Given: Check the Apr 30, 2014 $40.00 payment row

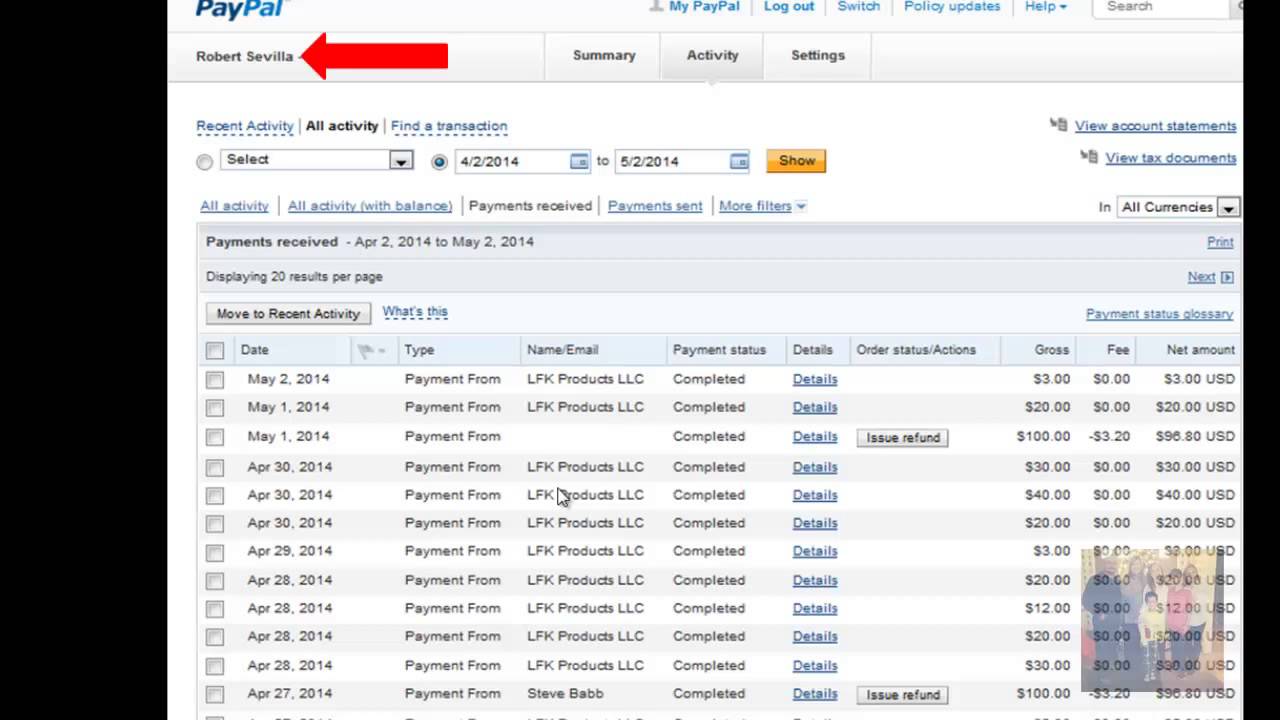Looking at the screenshot, I should point(215,496).
